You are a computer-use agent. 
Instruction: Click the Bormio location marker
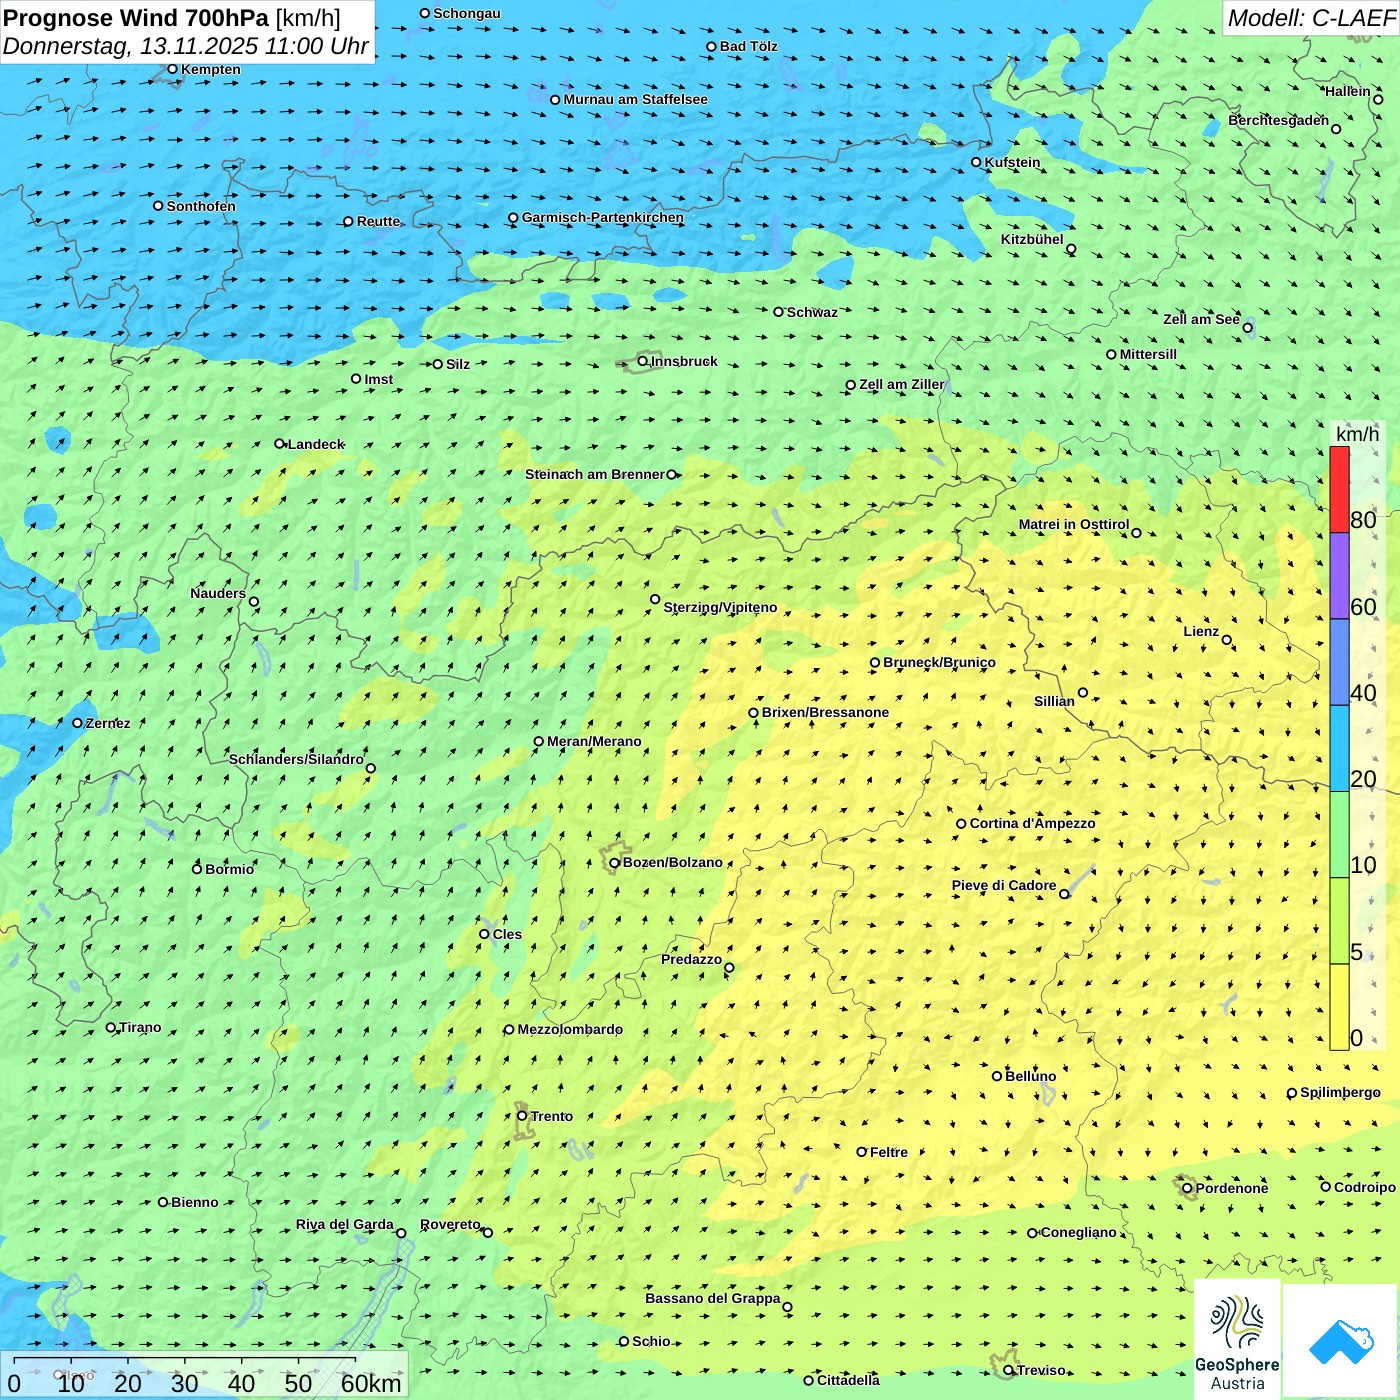(197, 869)
